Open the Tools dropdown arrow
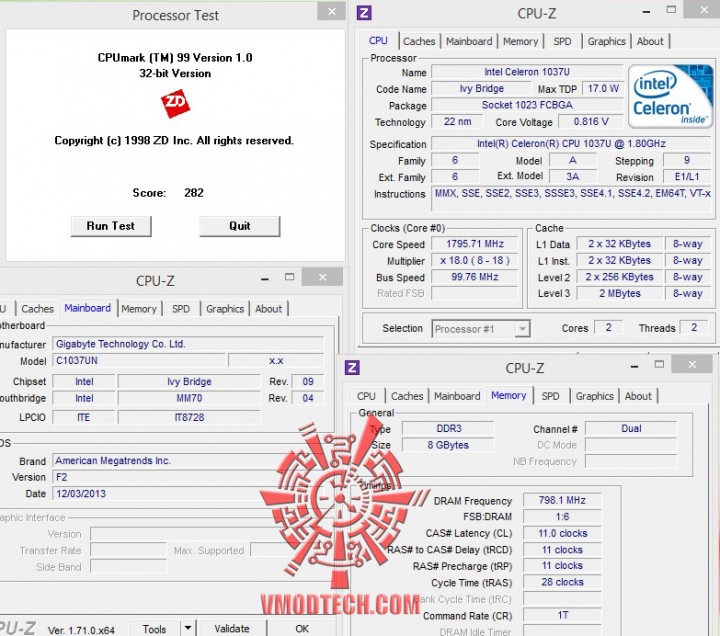 coord(188,628)
